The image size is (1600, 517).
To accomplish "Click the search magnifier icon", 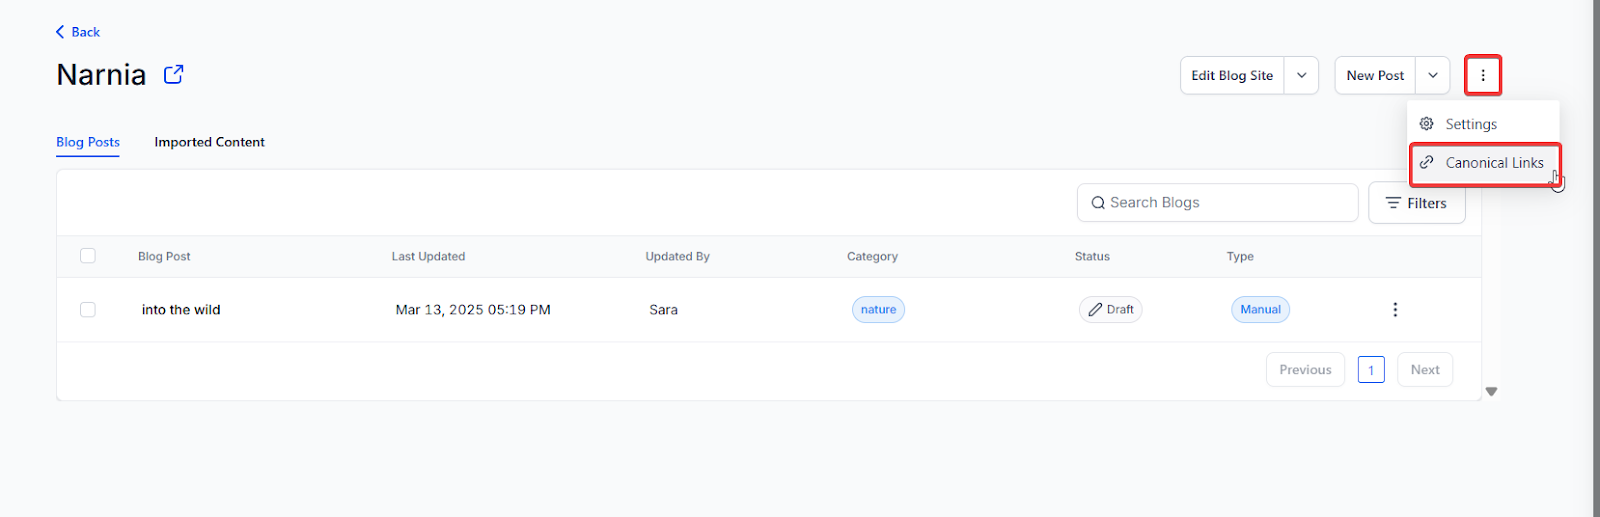I will pyautogui.click(x=1098, y=203).
